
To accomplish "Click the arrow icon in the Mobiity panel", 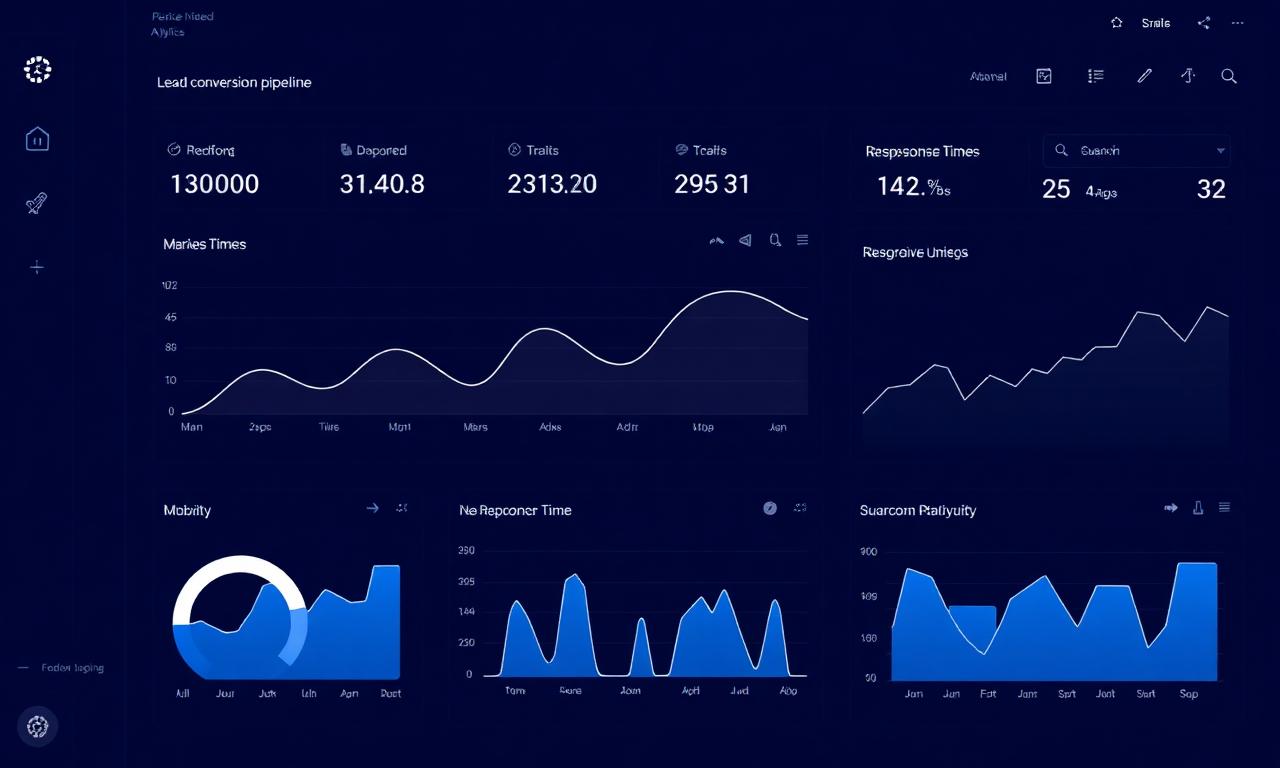I will (372, 508).
